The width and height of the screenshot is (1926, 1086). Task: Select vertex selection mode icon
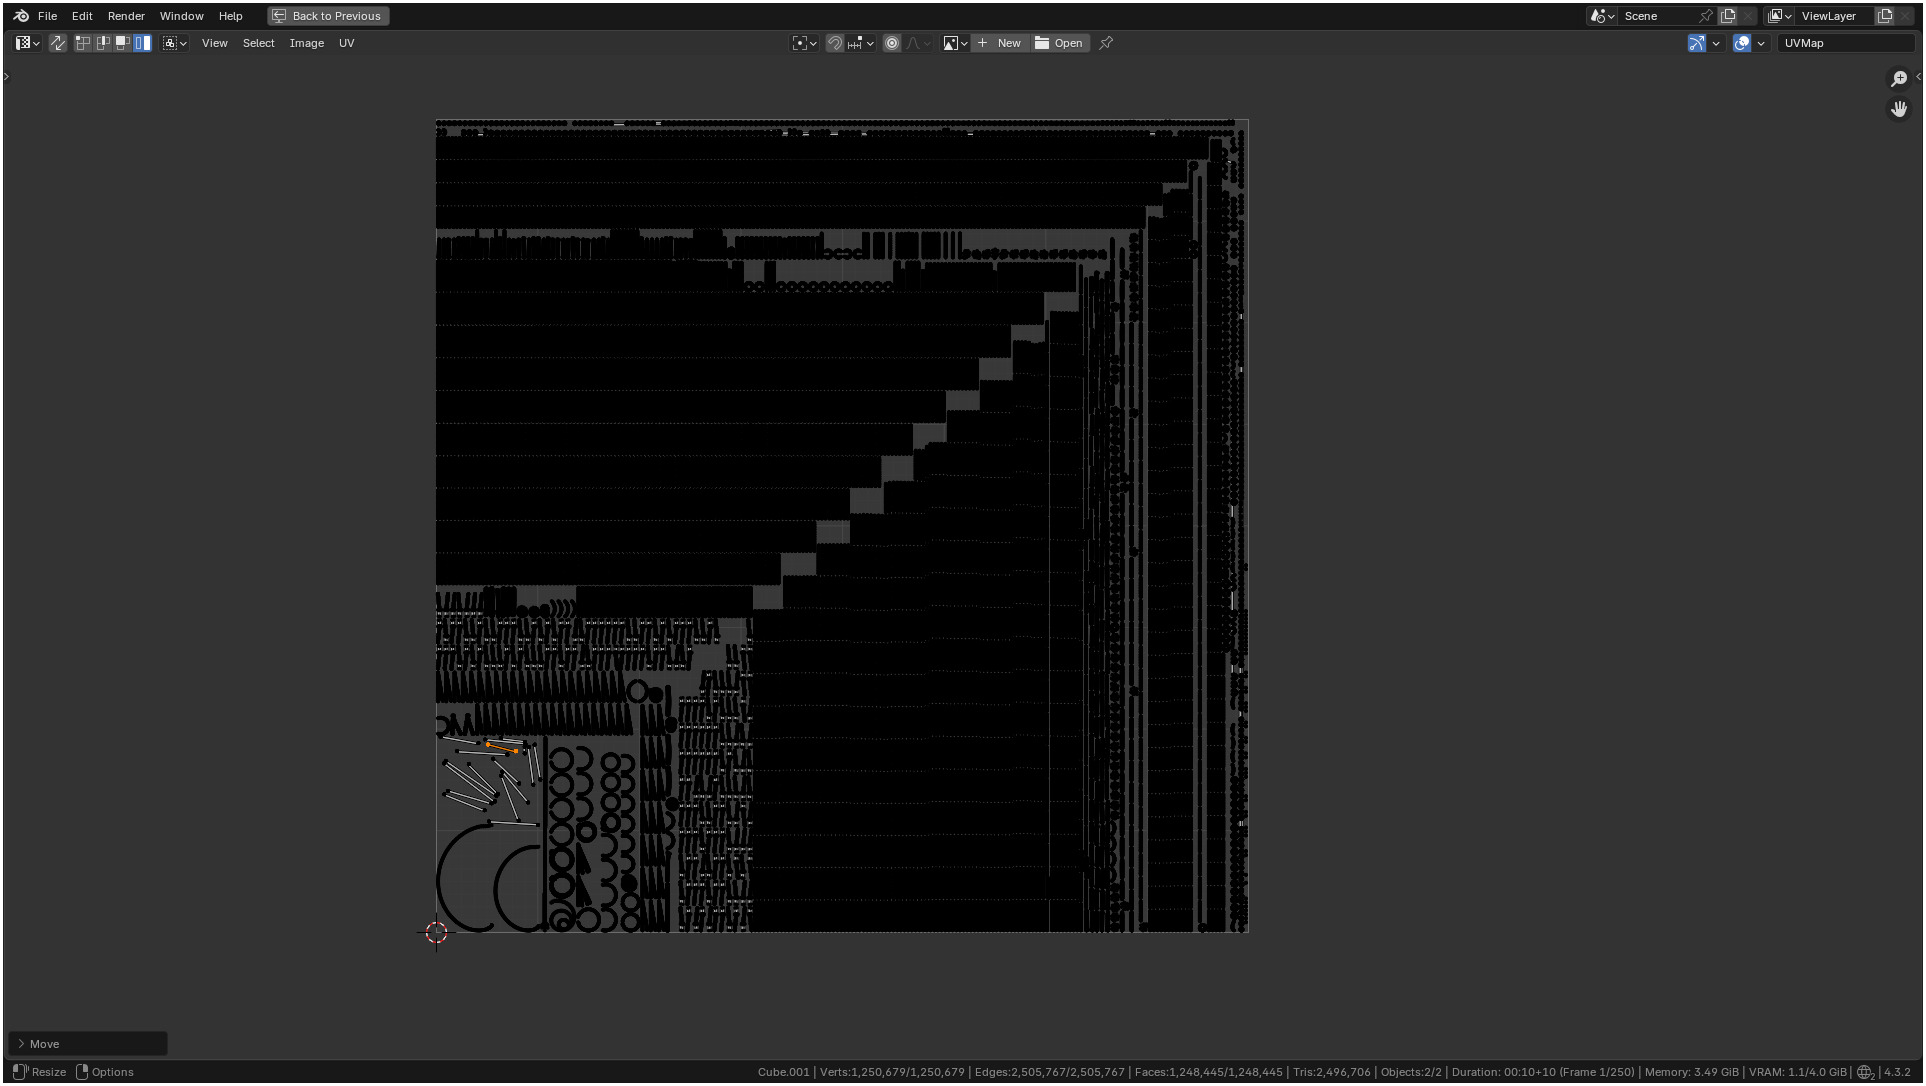tap(83, 43)
